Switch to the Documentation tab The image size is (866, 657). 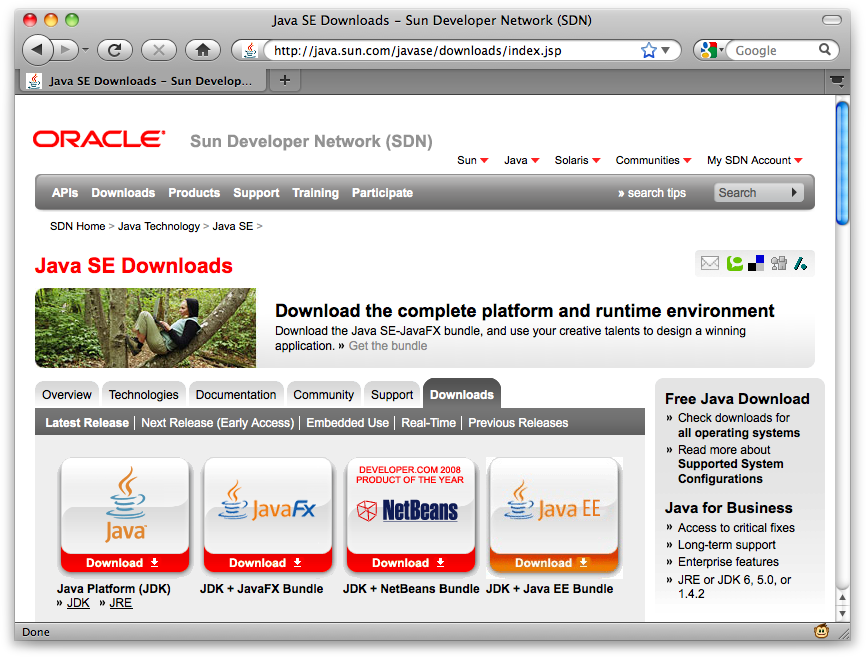(x=236, y=395)
